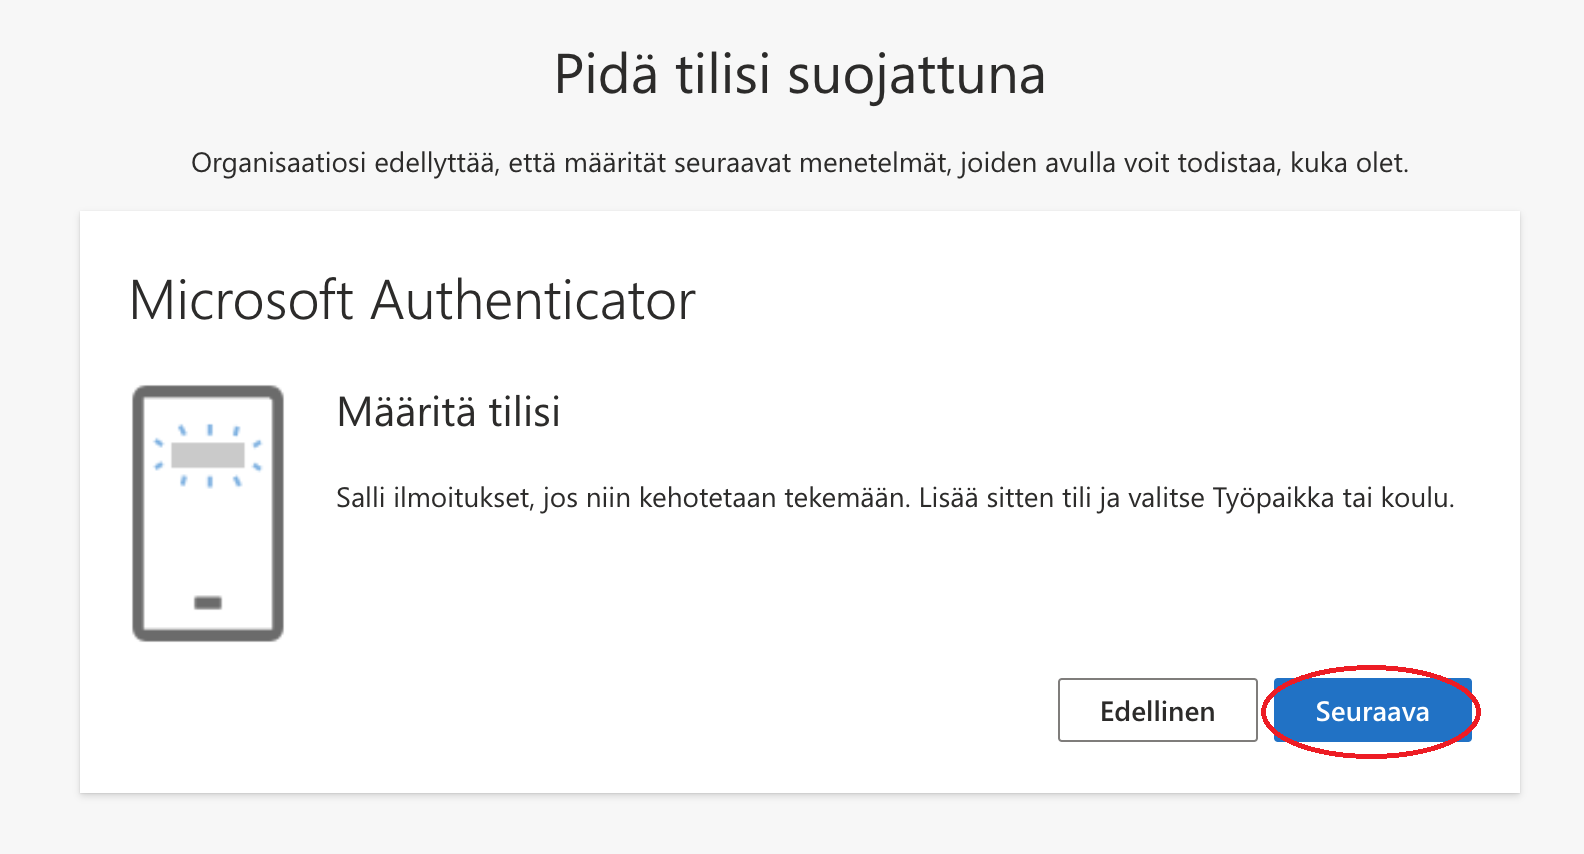Click the word suojattuna in the title

916,75
